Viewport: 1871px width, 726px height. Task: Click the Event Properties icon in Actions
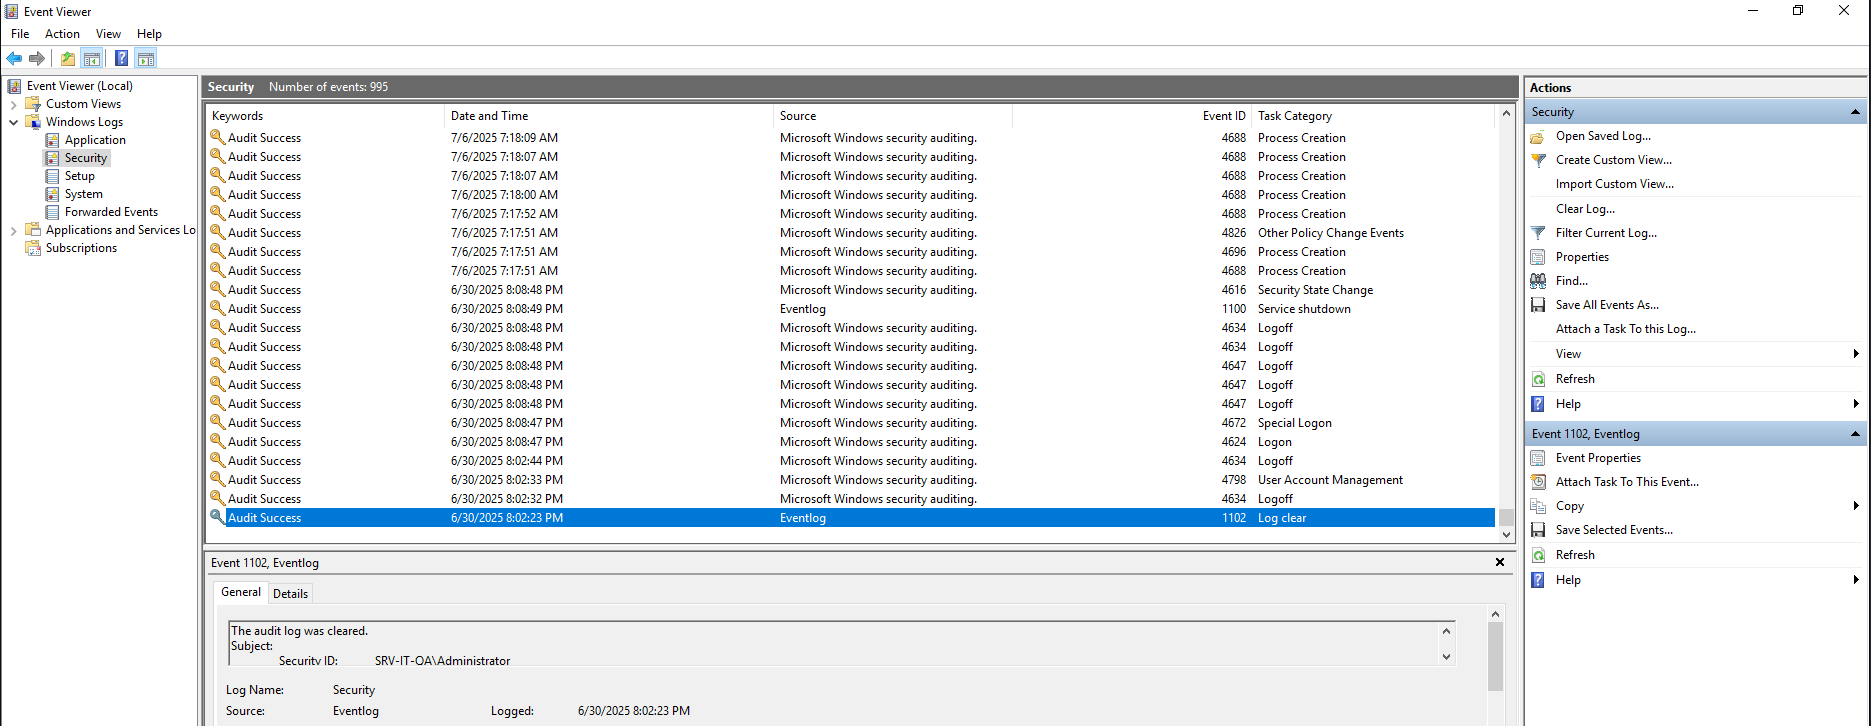(1538, 458)
